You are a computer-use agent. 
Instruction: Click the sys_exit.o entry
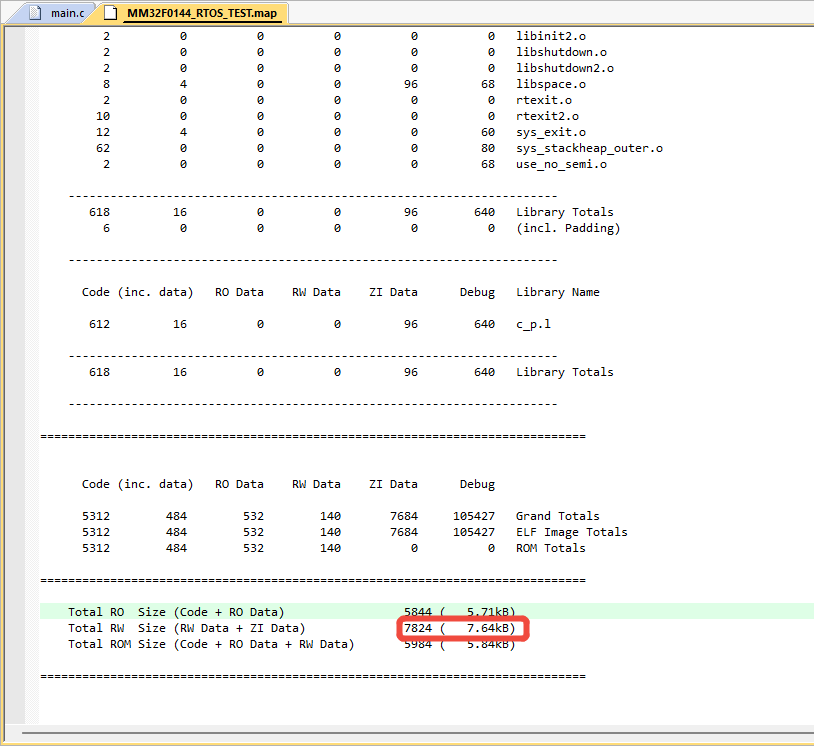pyautogui.click(x=551, y=132)
